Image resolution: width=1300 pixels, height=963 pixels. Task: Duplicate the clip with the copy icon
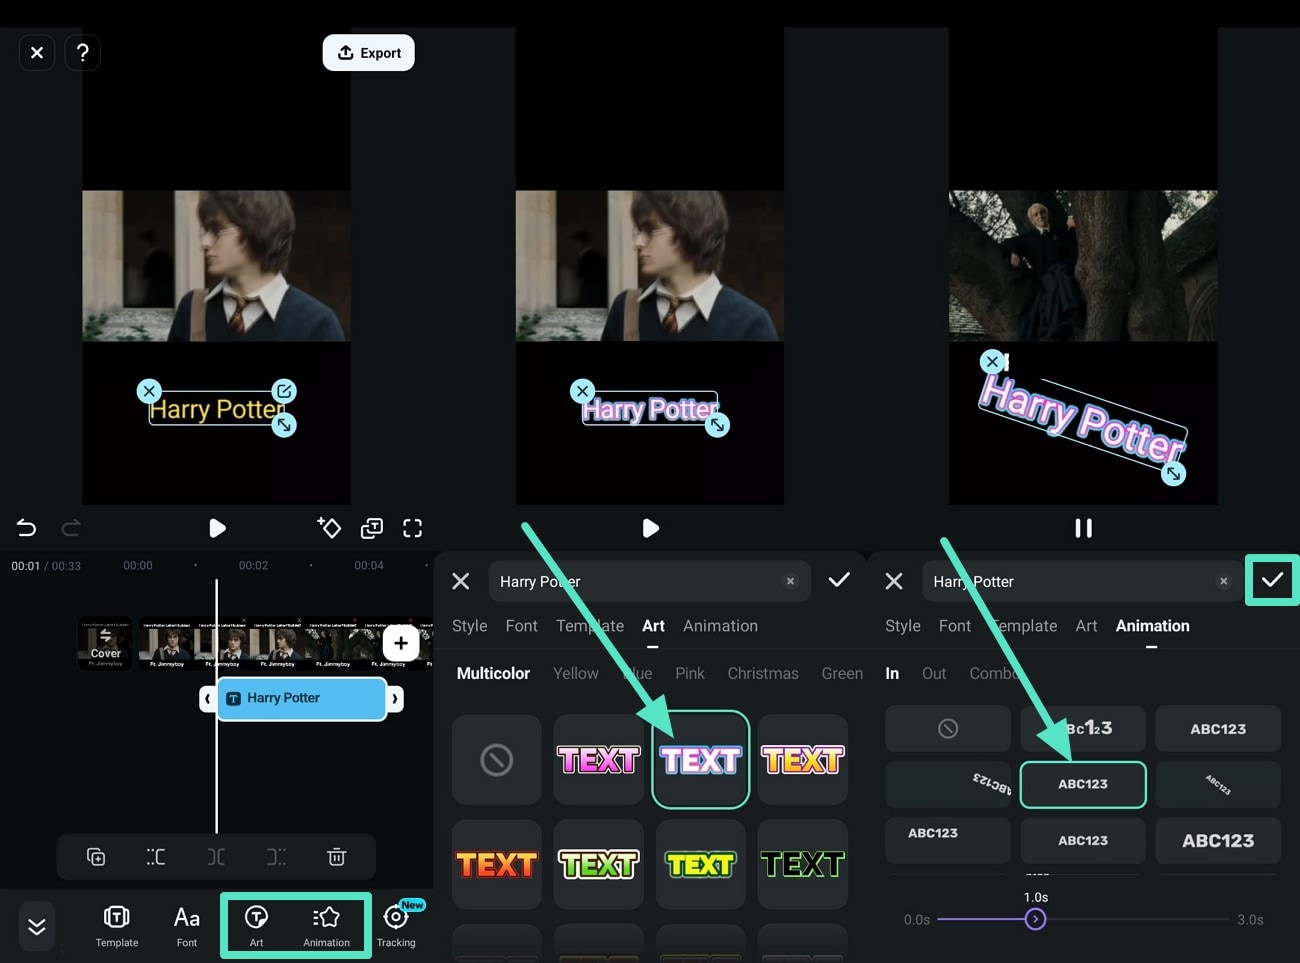(96, 857)
